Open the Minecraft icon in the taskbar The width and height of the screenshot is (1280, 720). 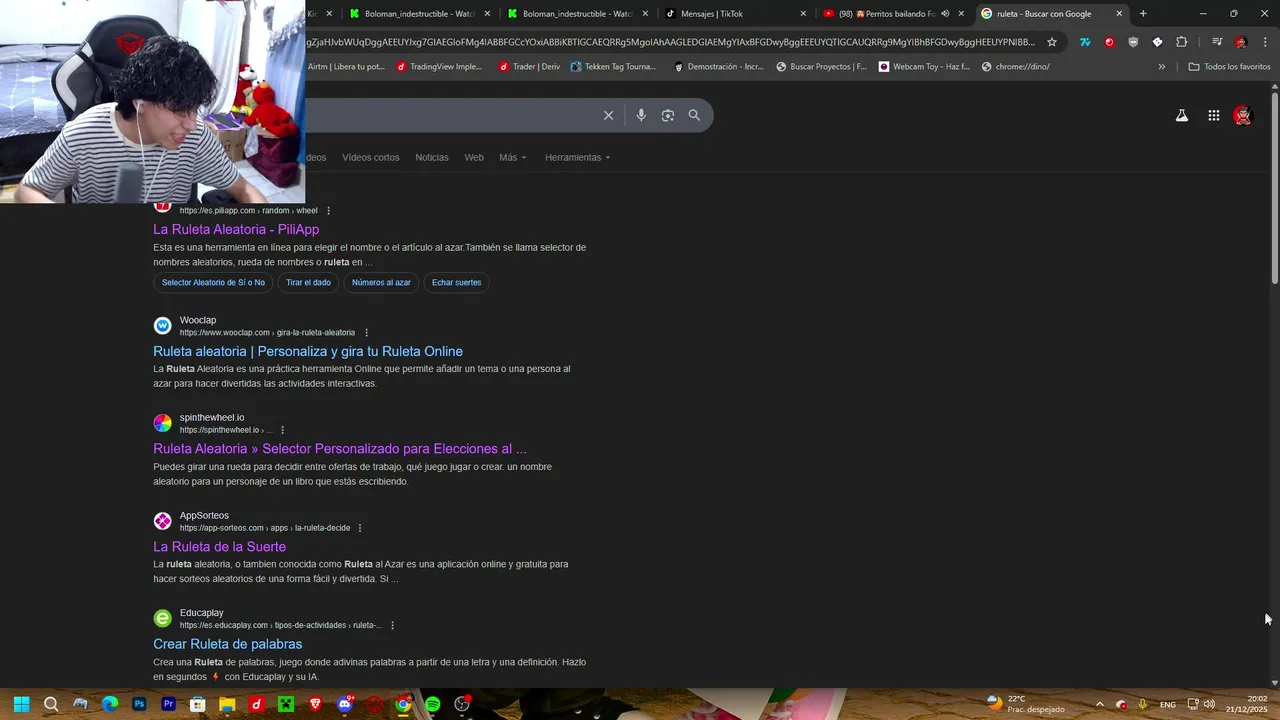(x=286, y=704)
